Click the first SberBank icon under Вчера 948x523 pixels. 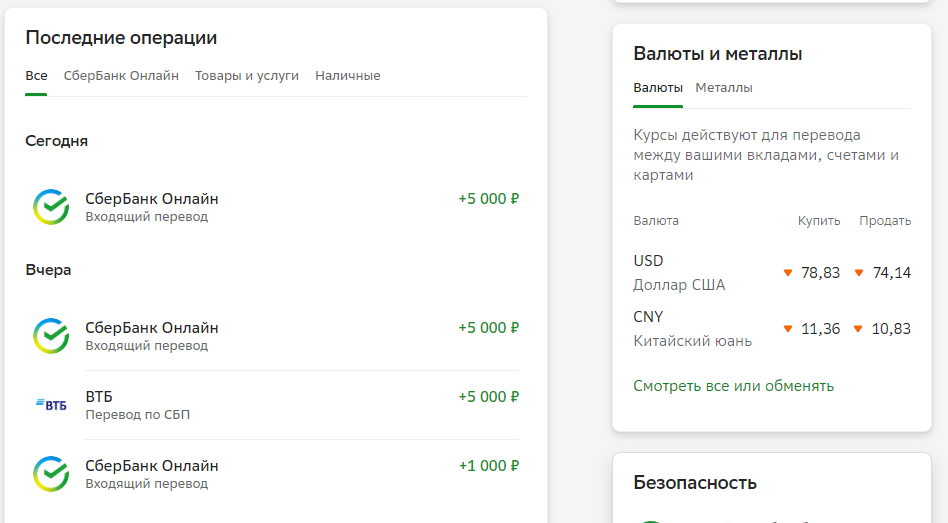point(51,336)
